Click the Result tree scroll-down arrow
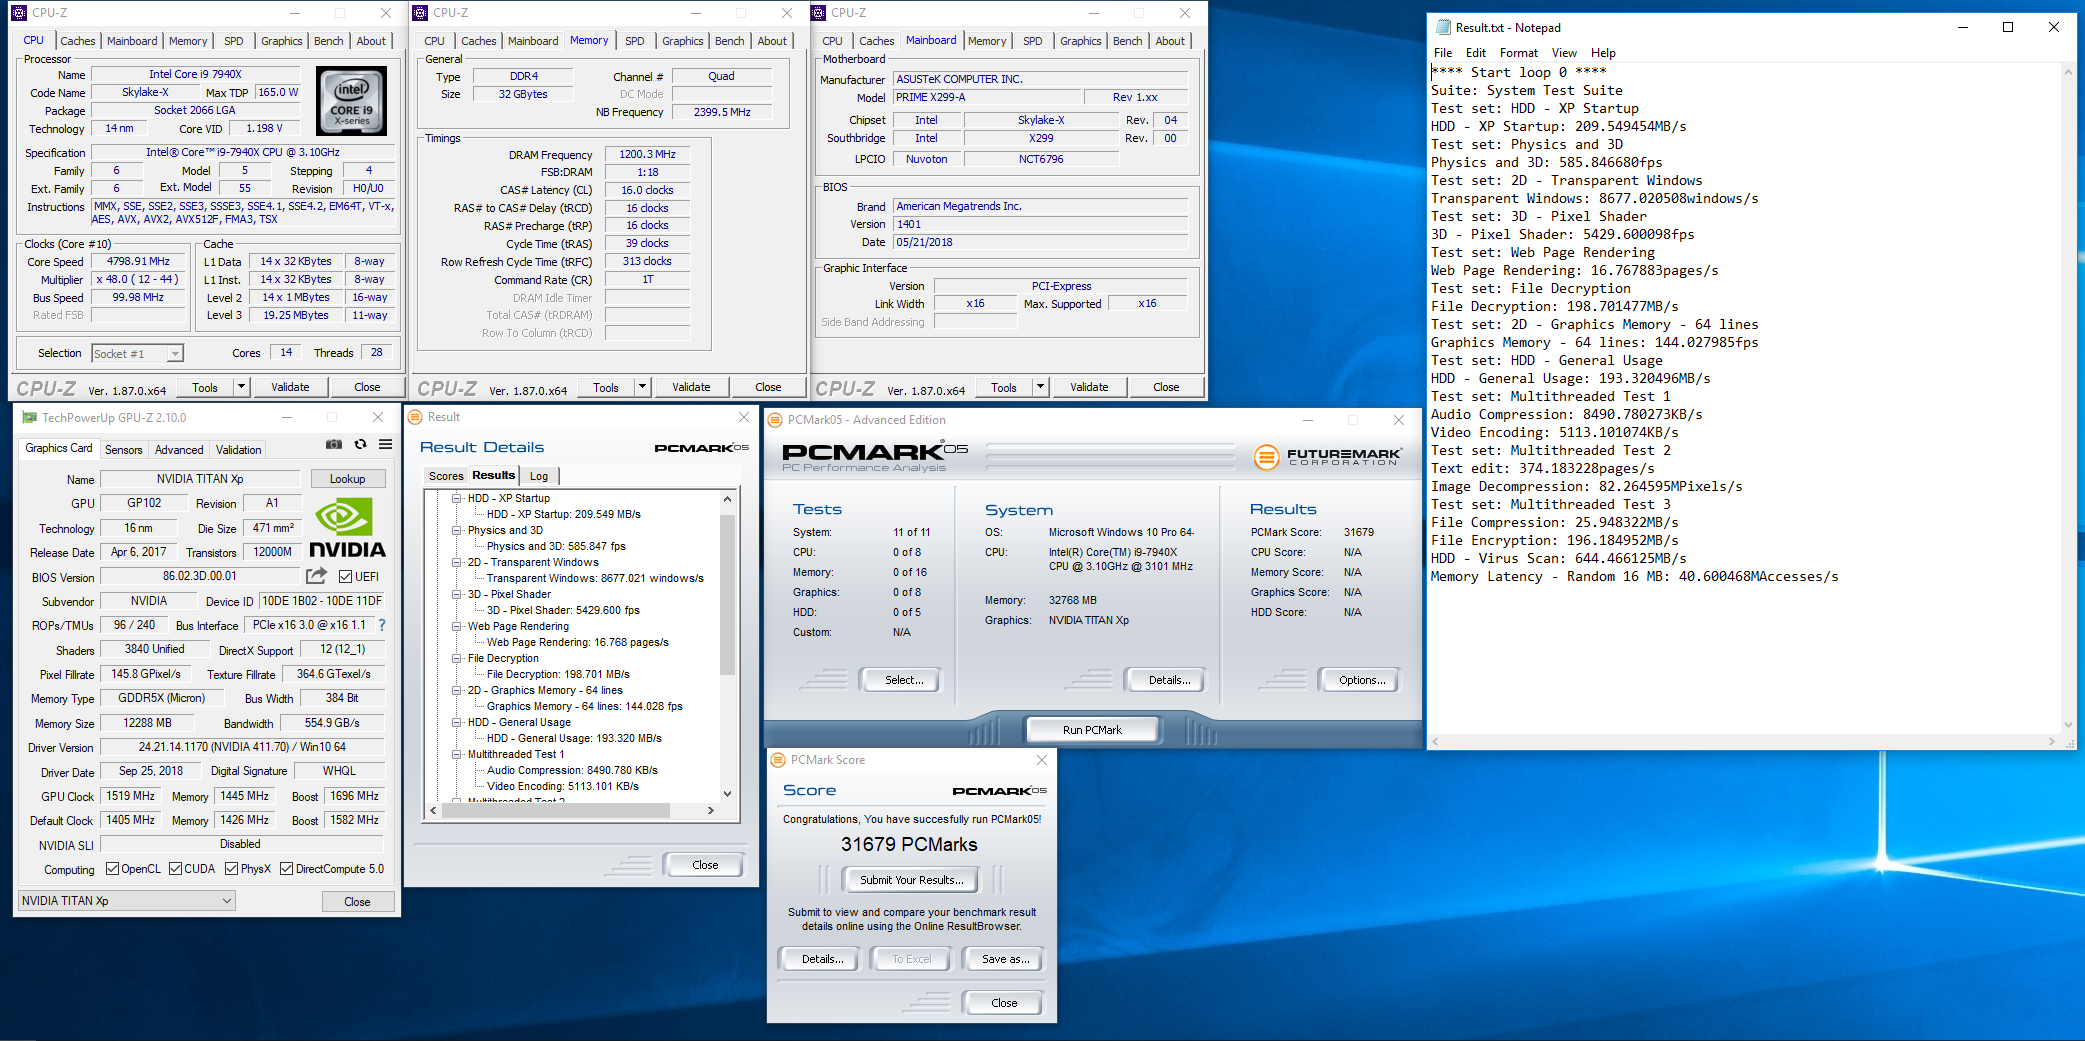Viewport: 2085px width, 1041px height. 727,794
